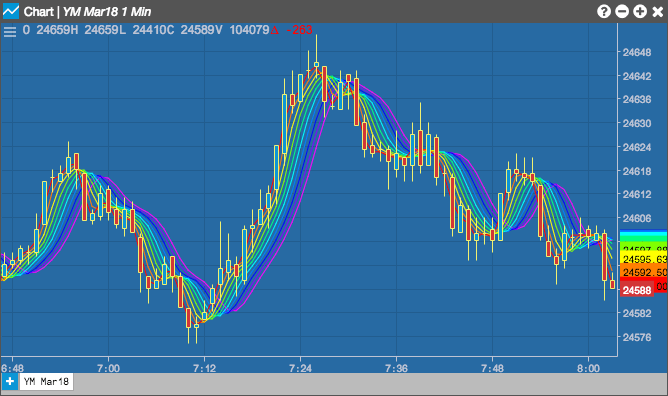Close the chart window with X icon

click(658, 11)
